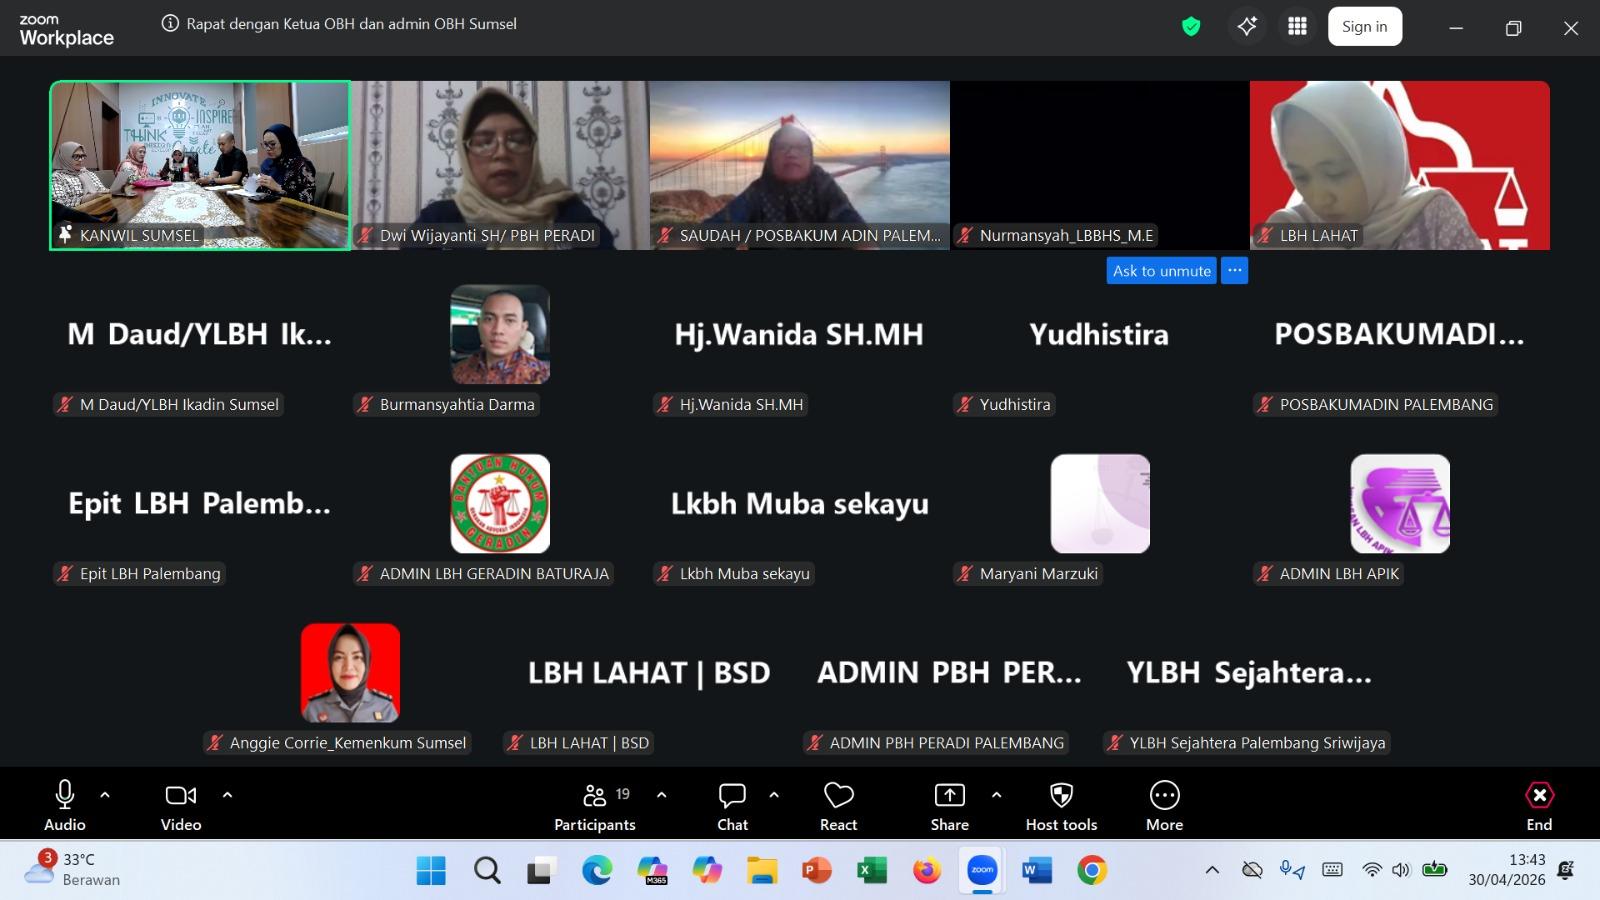Open PowerPoint from the taskbar
This screenshot has height=900, width=1600.
(817, 871)
